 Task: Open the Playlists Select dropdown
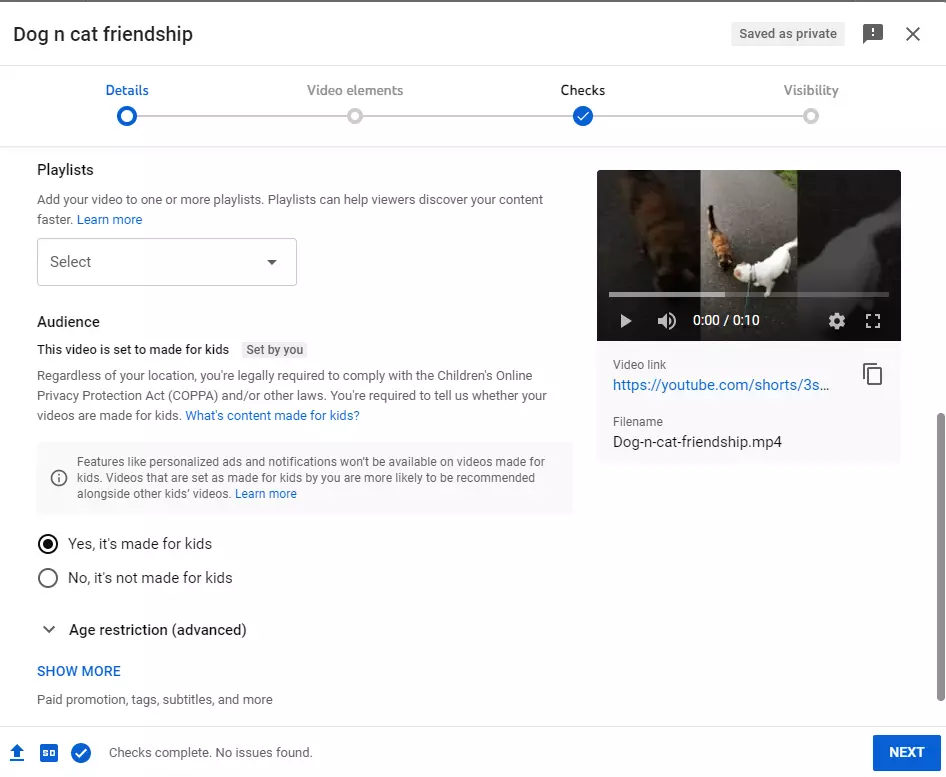(167, 262)
